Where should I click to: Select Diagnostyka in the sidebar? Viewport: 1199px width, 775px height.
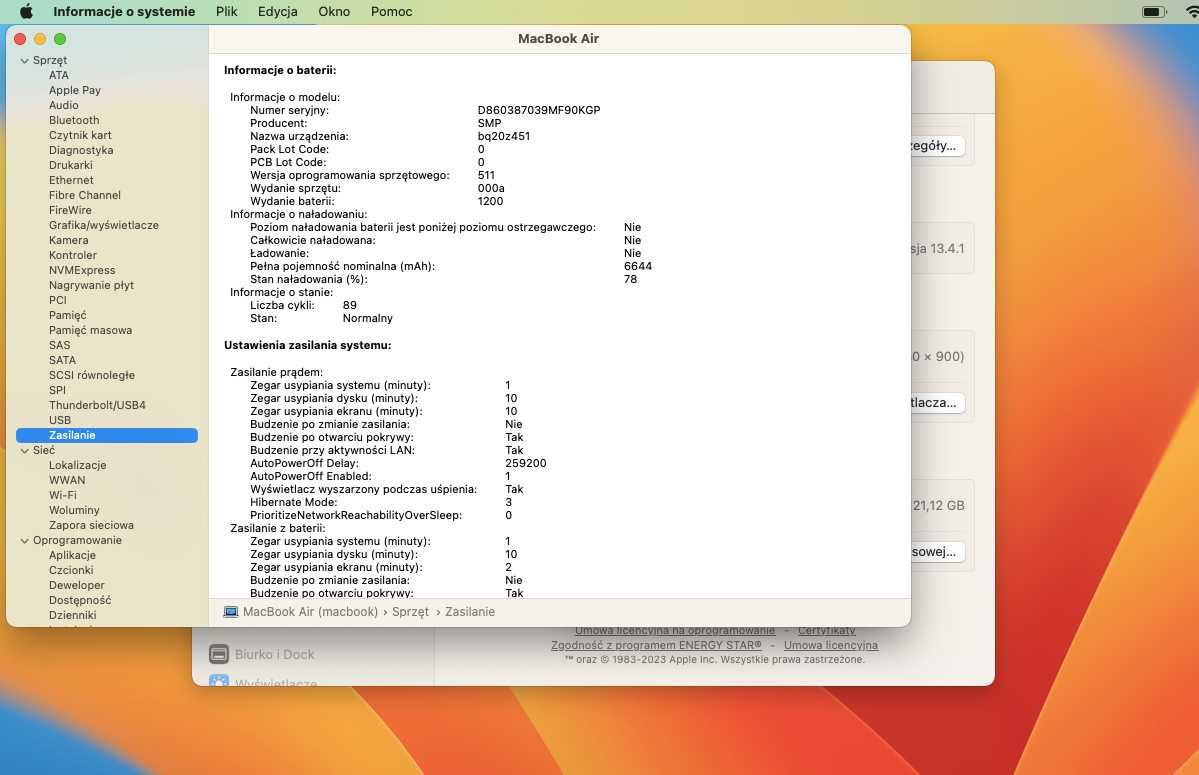point(81,150)
